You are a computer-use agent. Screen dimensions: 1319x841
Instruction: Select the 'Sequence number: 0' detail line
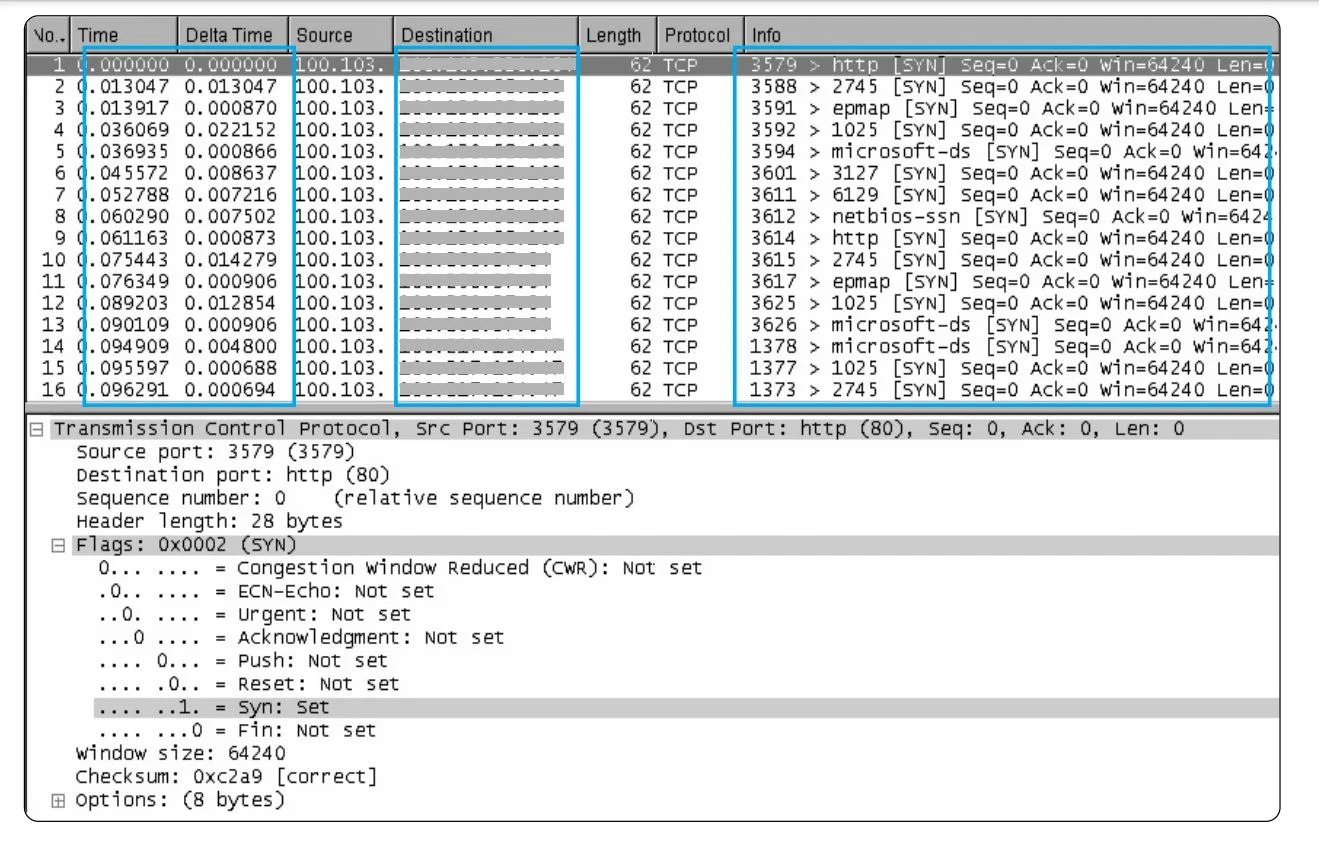(355, 498)
